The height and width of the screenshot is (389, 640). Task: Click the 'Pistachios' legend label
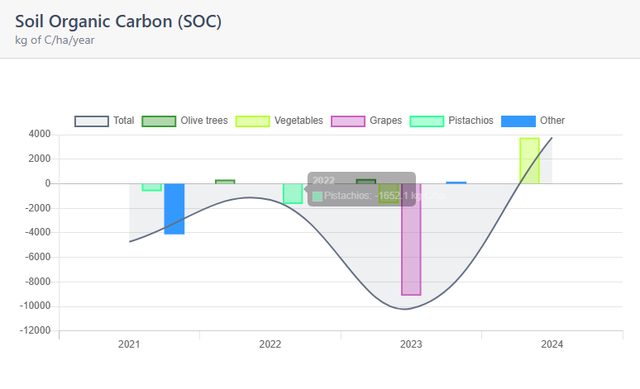click(x=471, y=120)
